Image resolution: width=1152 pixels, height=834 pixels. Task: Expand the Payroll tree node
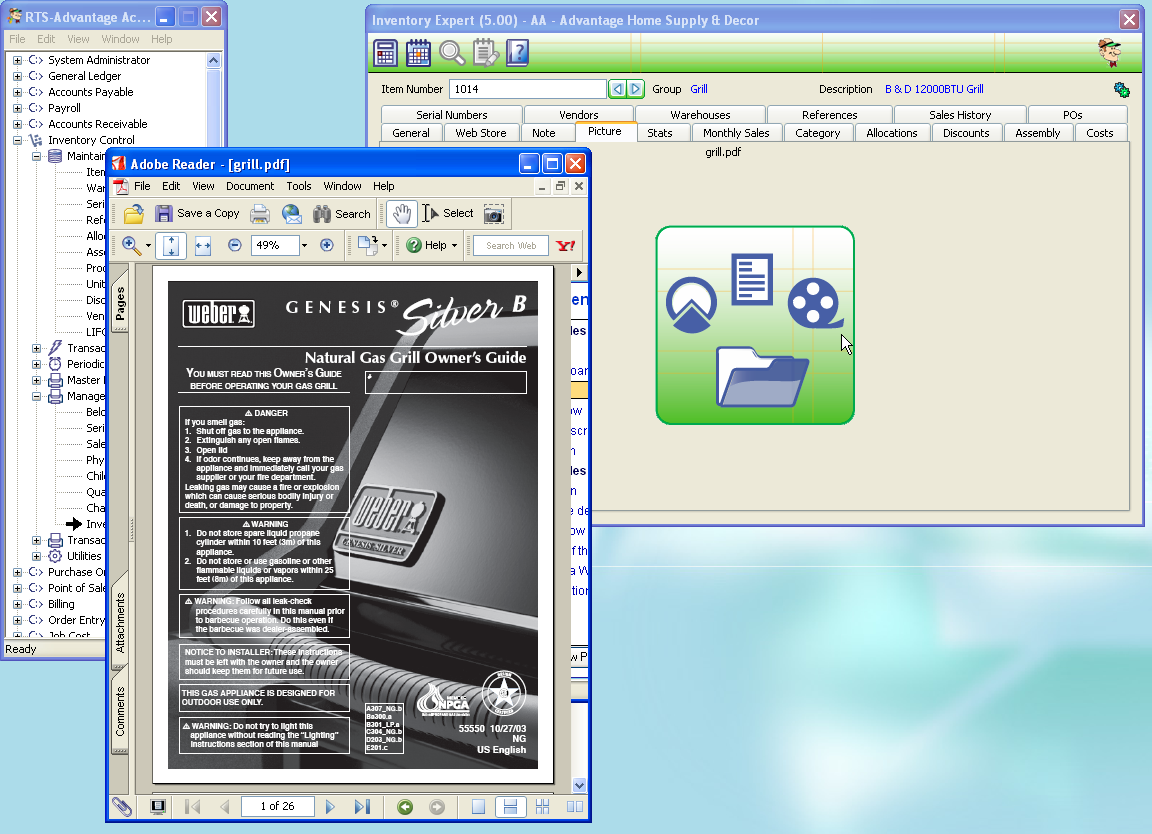click(17, 108)
